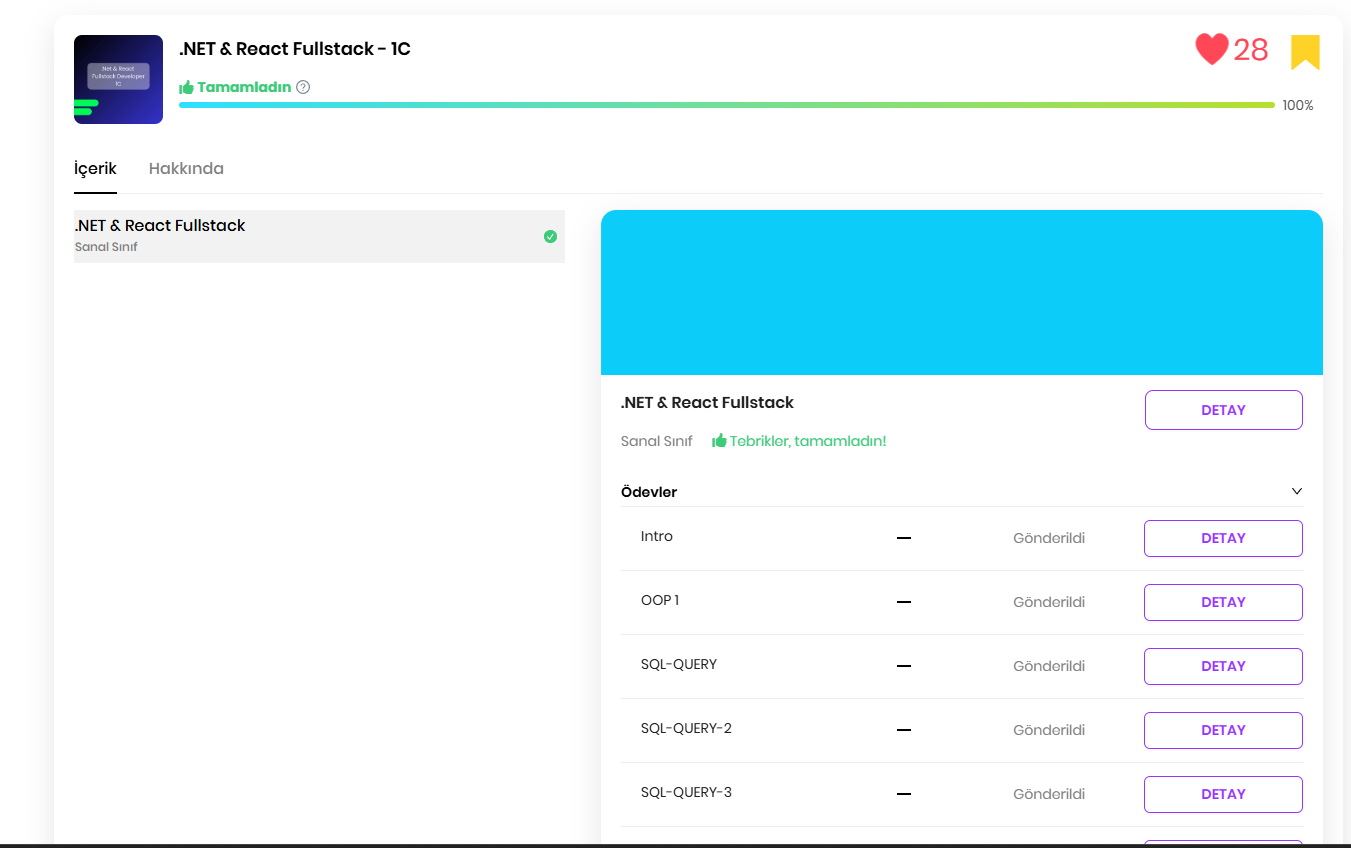This screenshot has height=848, width=1351.
Task: Open the Hakkında tab
Action: [186, 168]
